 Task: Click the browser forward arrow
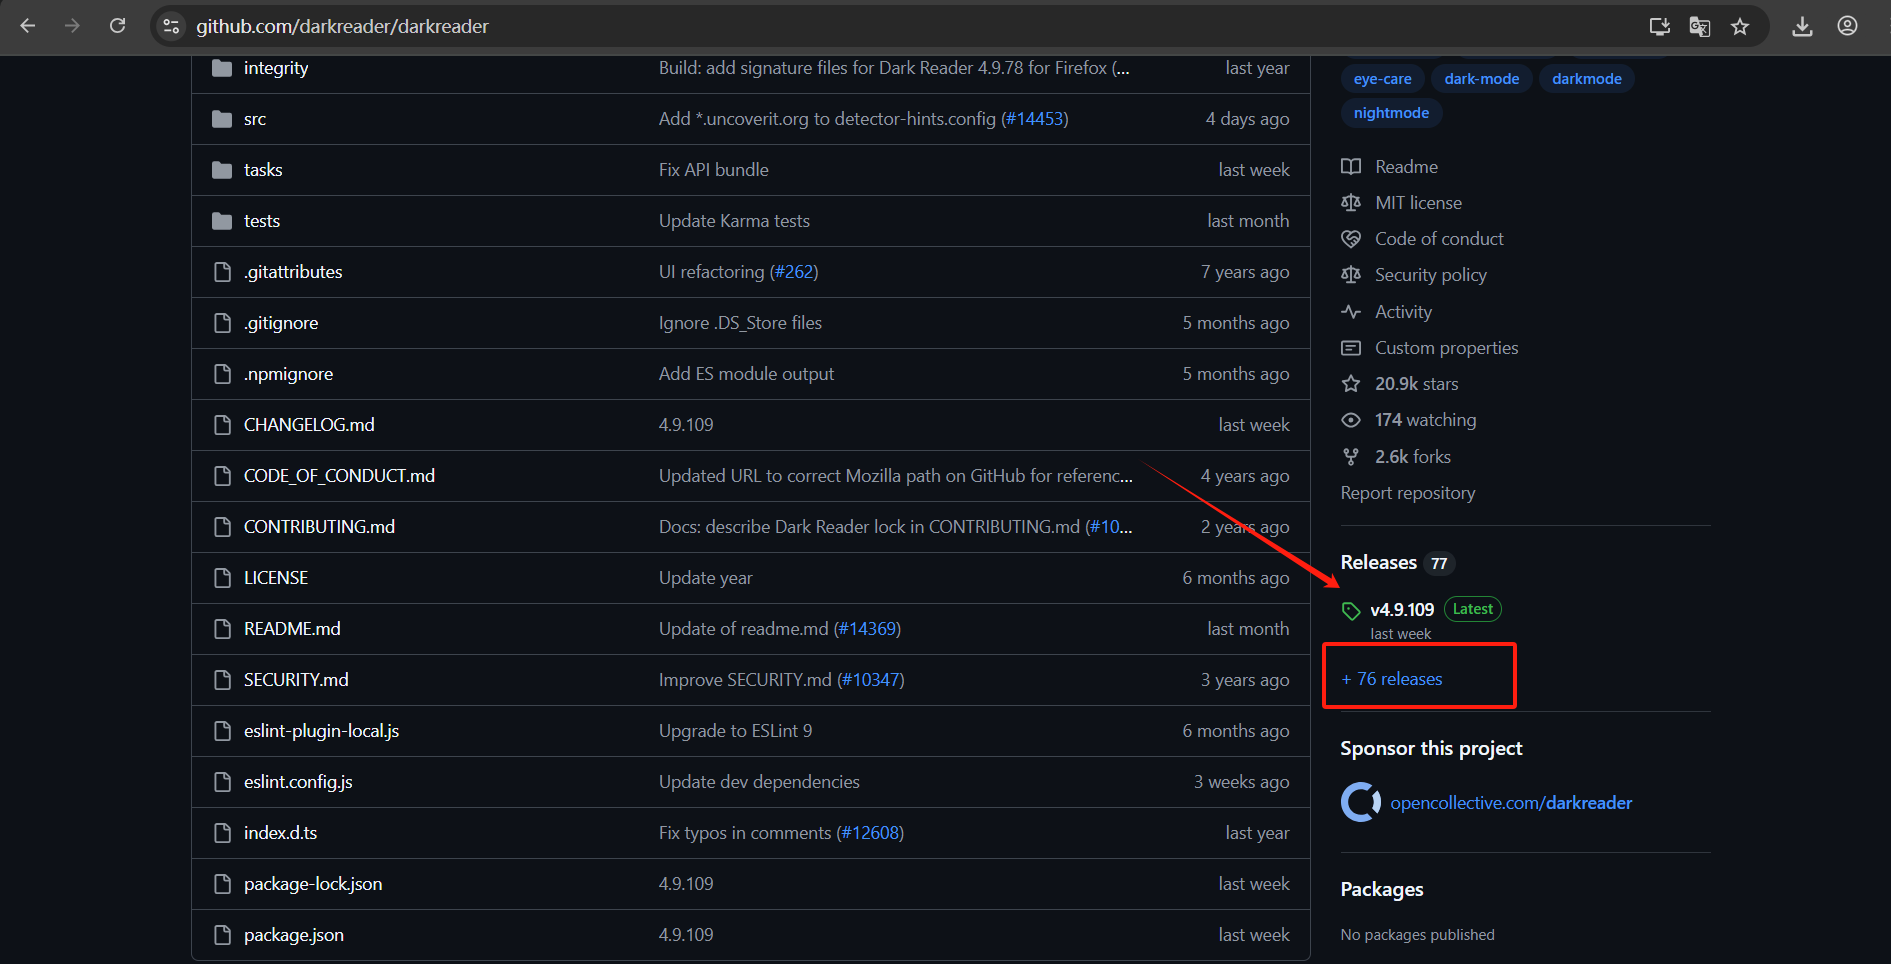72,26
